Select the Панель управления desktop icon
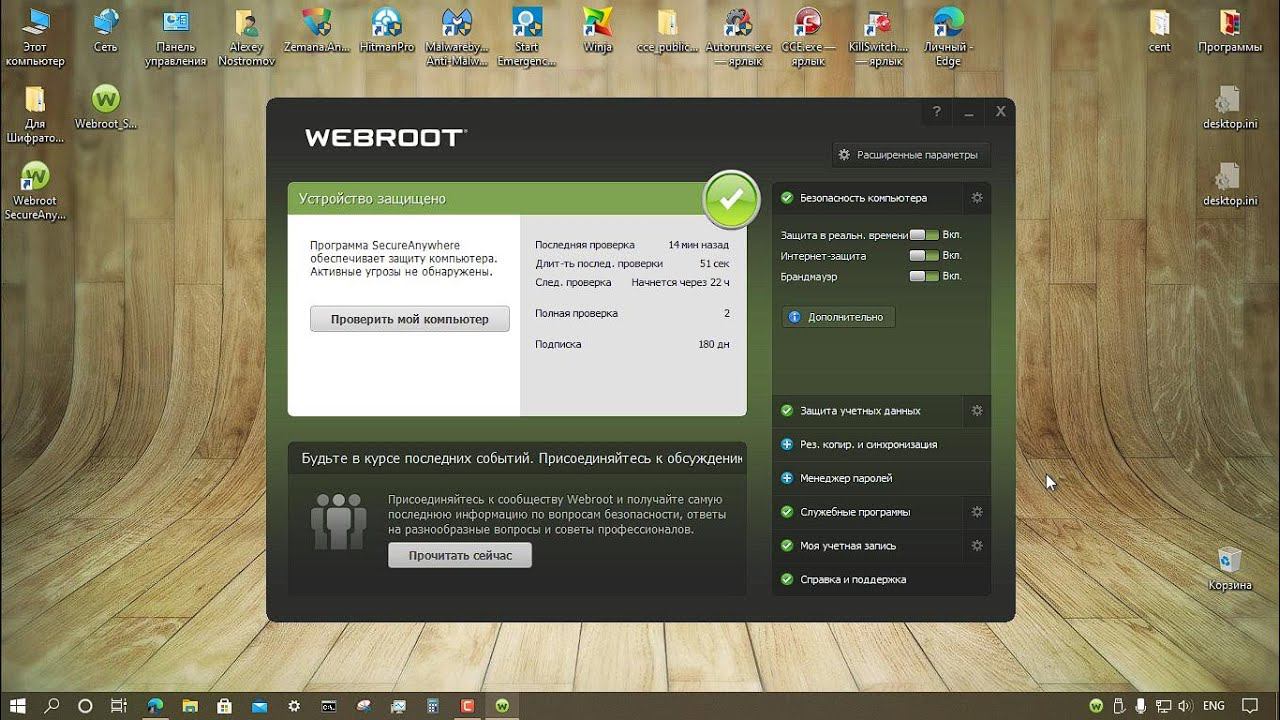 176,38
